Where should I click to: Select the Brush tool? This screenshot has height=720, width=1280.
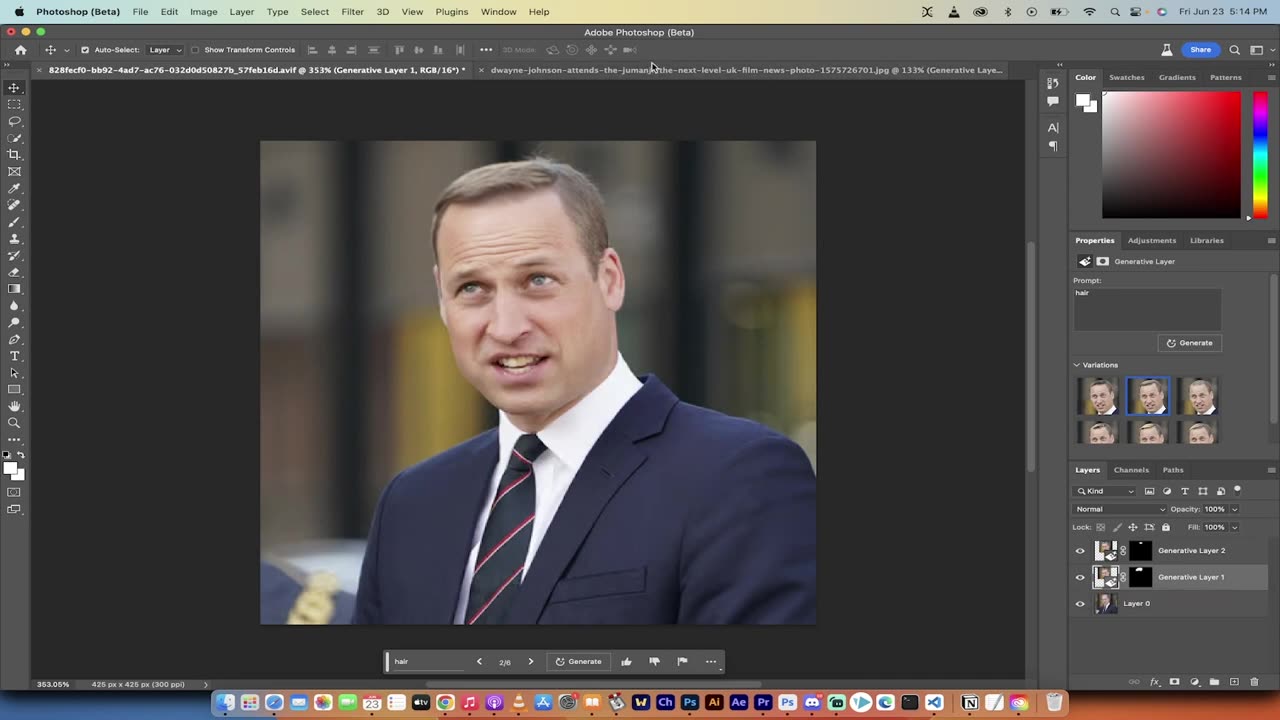point(14,222)
